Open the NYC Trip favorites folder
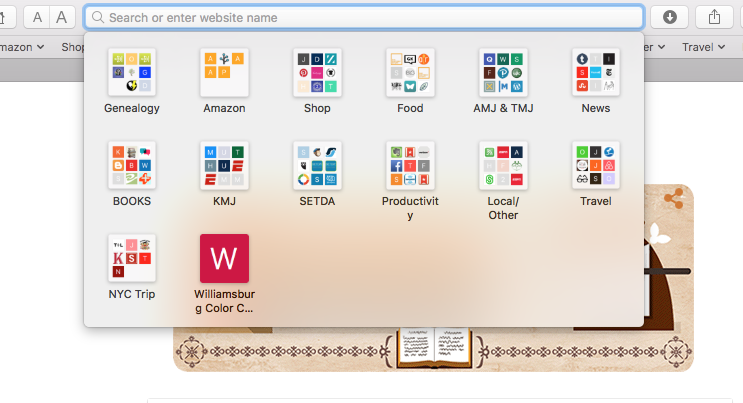Image resolution: width=743 pixels, height=403 pixels. 132,258
